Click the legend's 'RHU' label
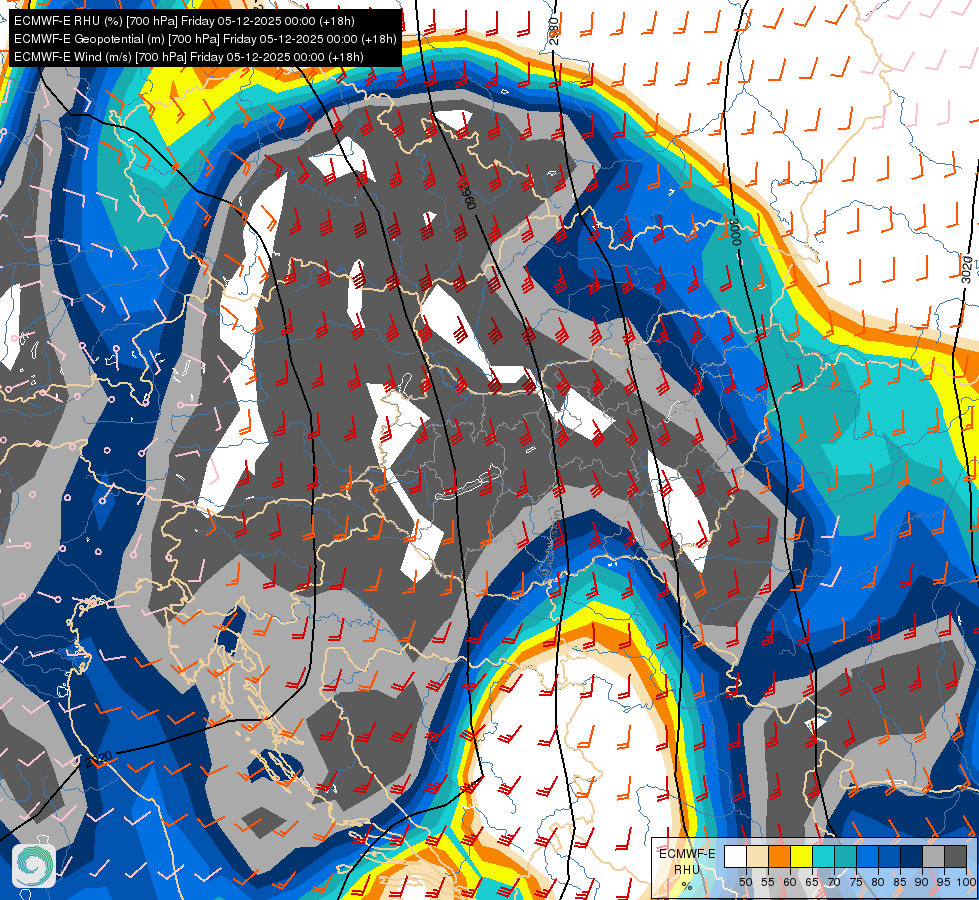Image resolution: width=979 pixels, height=900 pixels. click(687, 869)
